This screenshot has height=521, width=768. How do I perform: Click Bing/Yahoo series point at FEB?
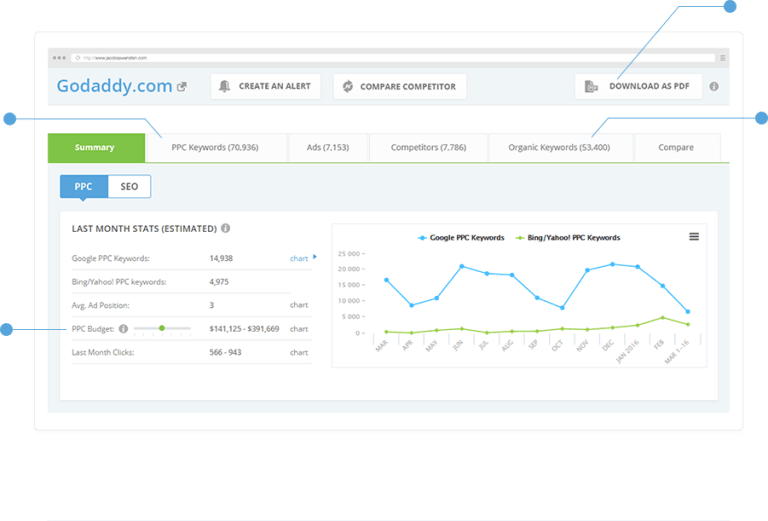click(663, 318)
